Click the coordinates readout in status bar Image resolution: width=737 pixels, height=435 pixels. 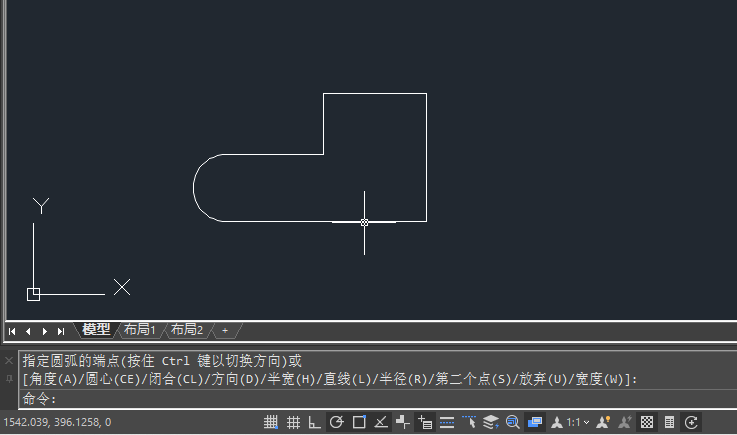click(57, 422)
